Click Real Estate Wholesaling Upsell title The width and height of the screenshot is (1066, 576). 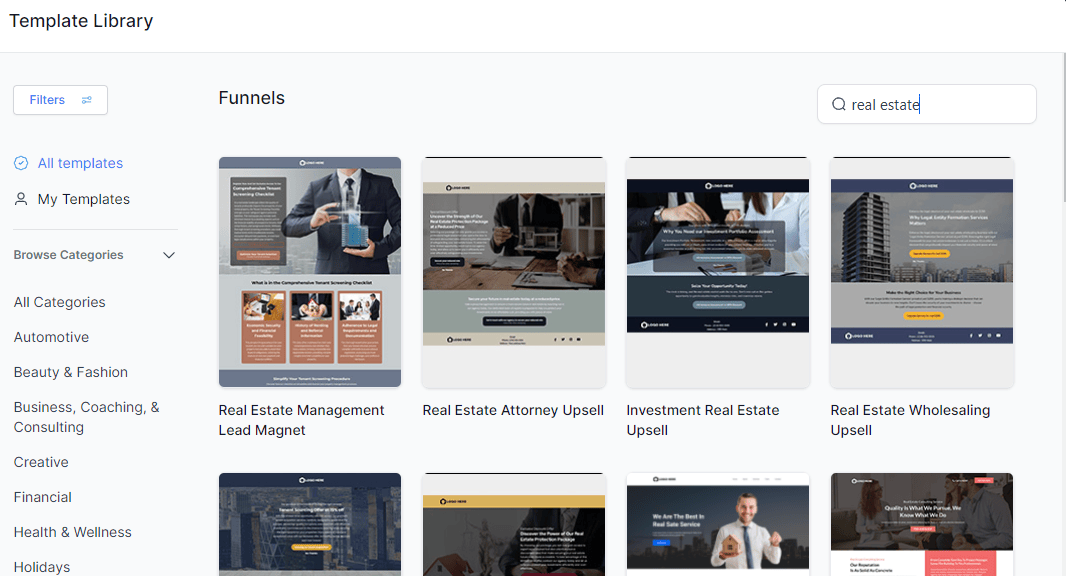pyautogui.click(x=910, y=420)
